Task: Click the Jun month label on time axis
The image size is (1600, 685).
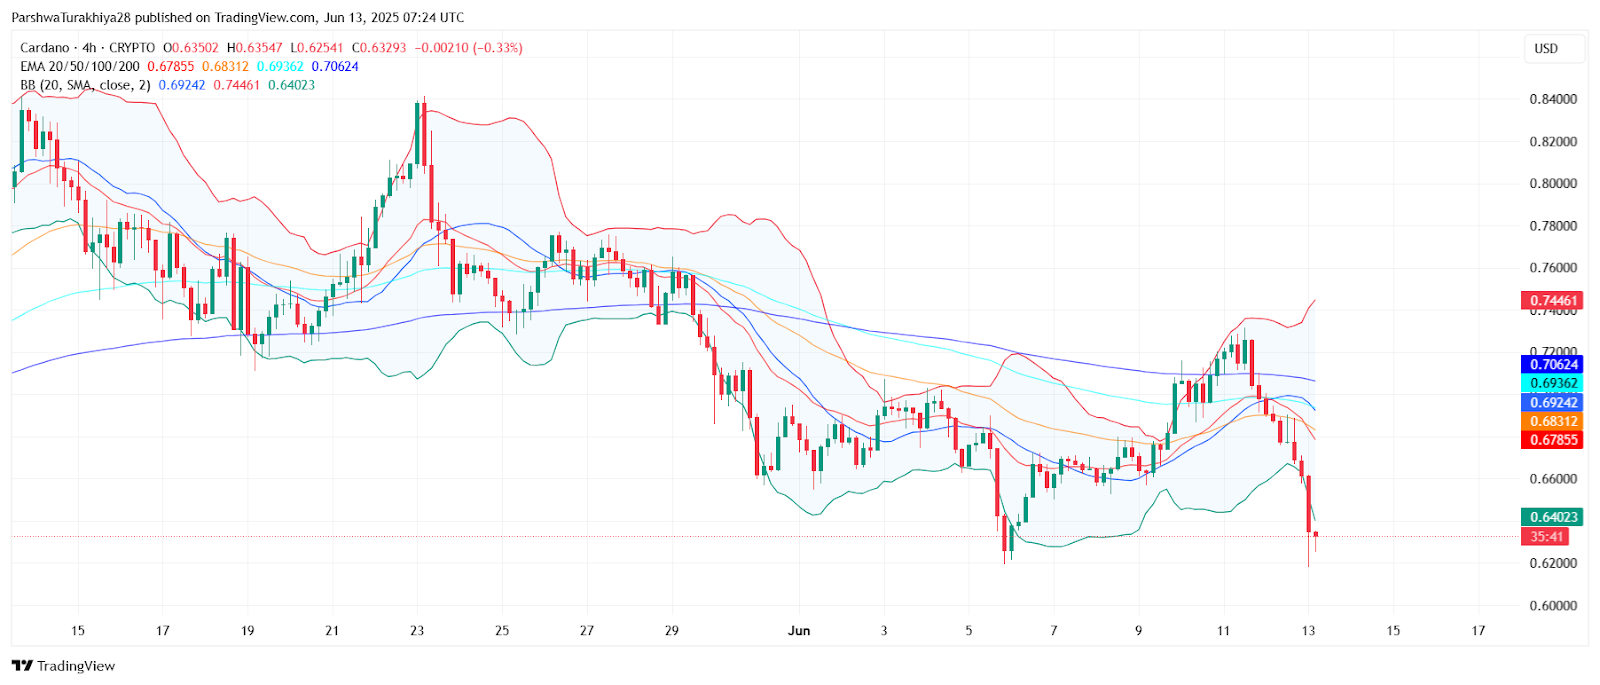Action: [x=799, y=631]
